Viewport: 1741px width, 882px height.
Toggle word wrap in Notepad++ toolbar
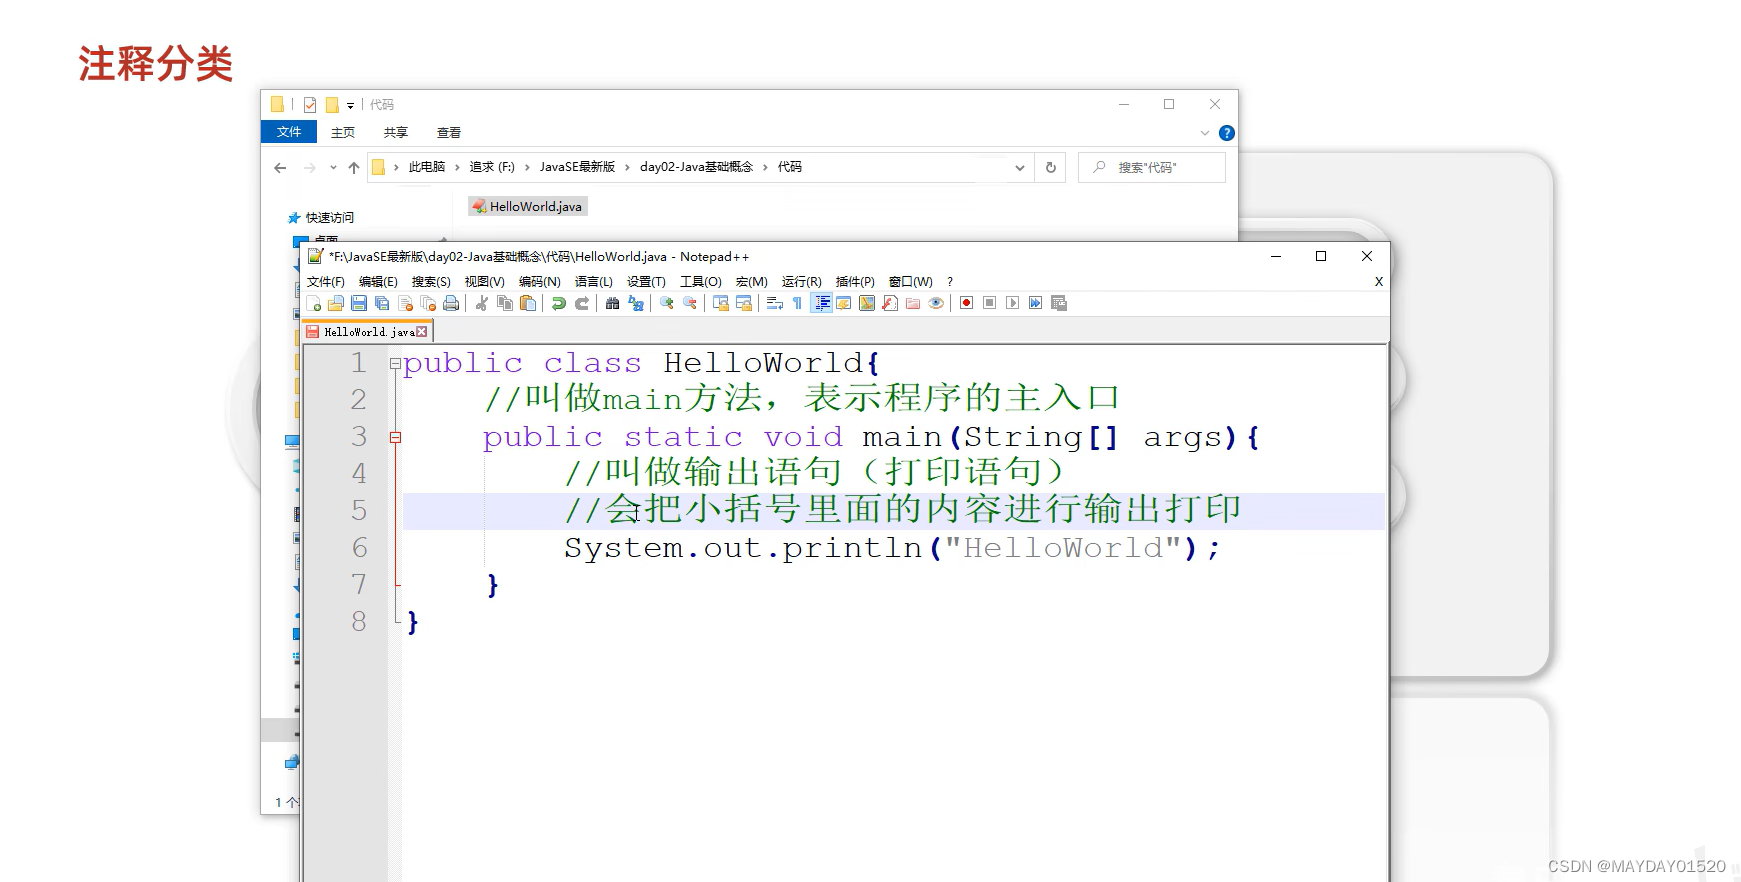775,303
